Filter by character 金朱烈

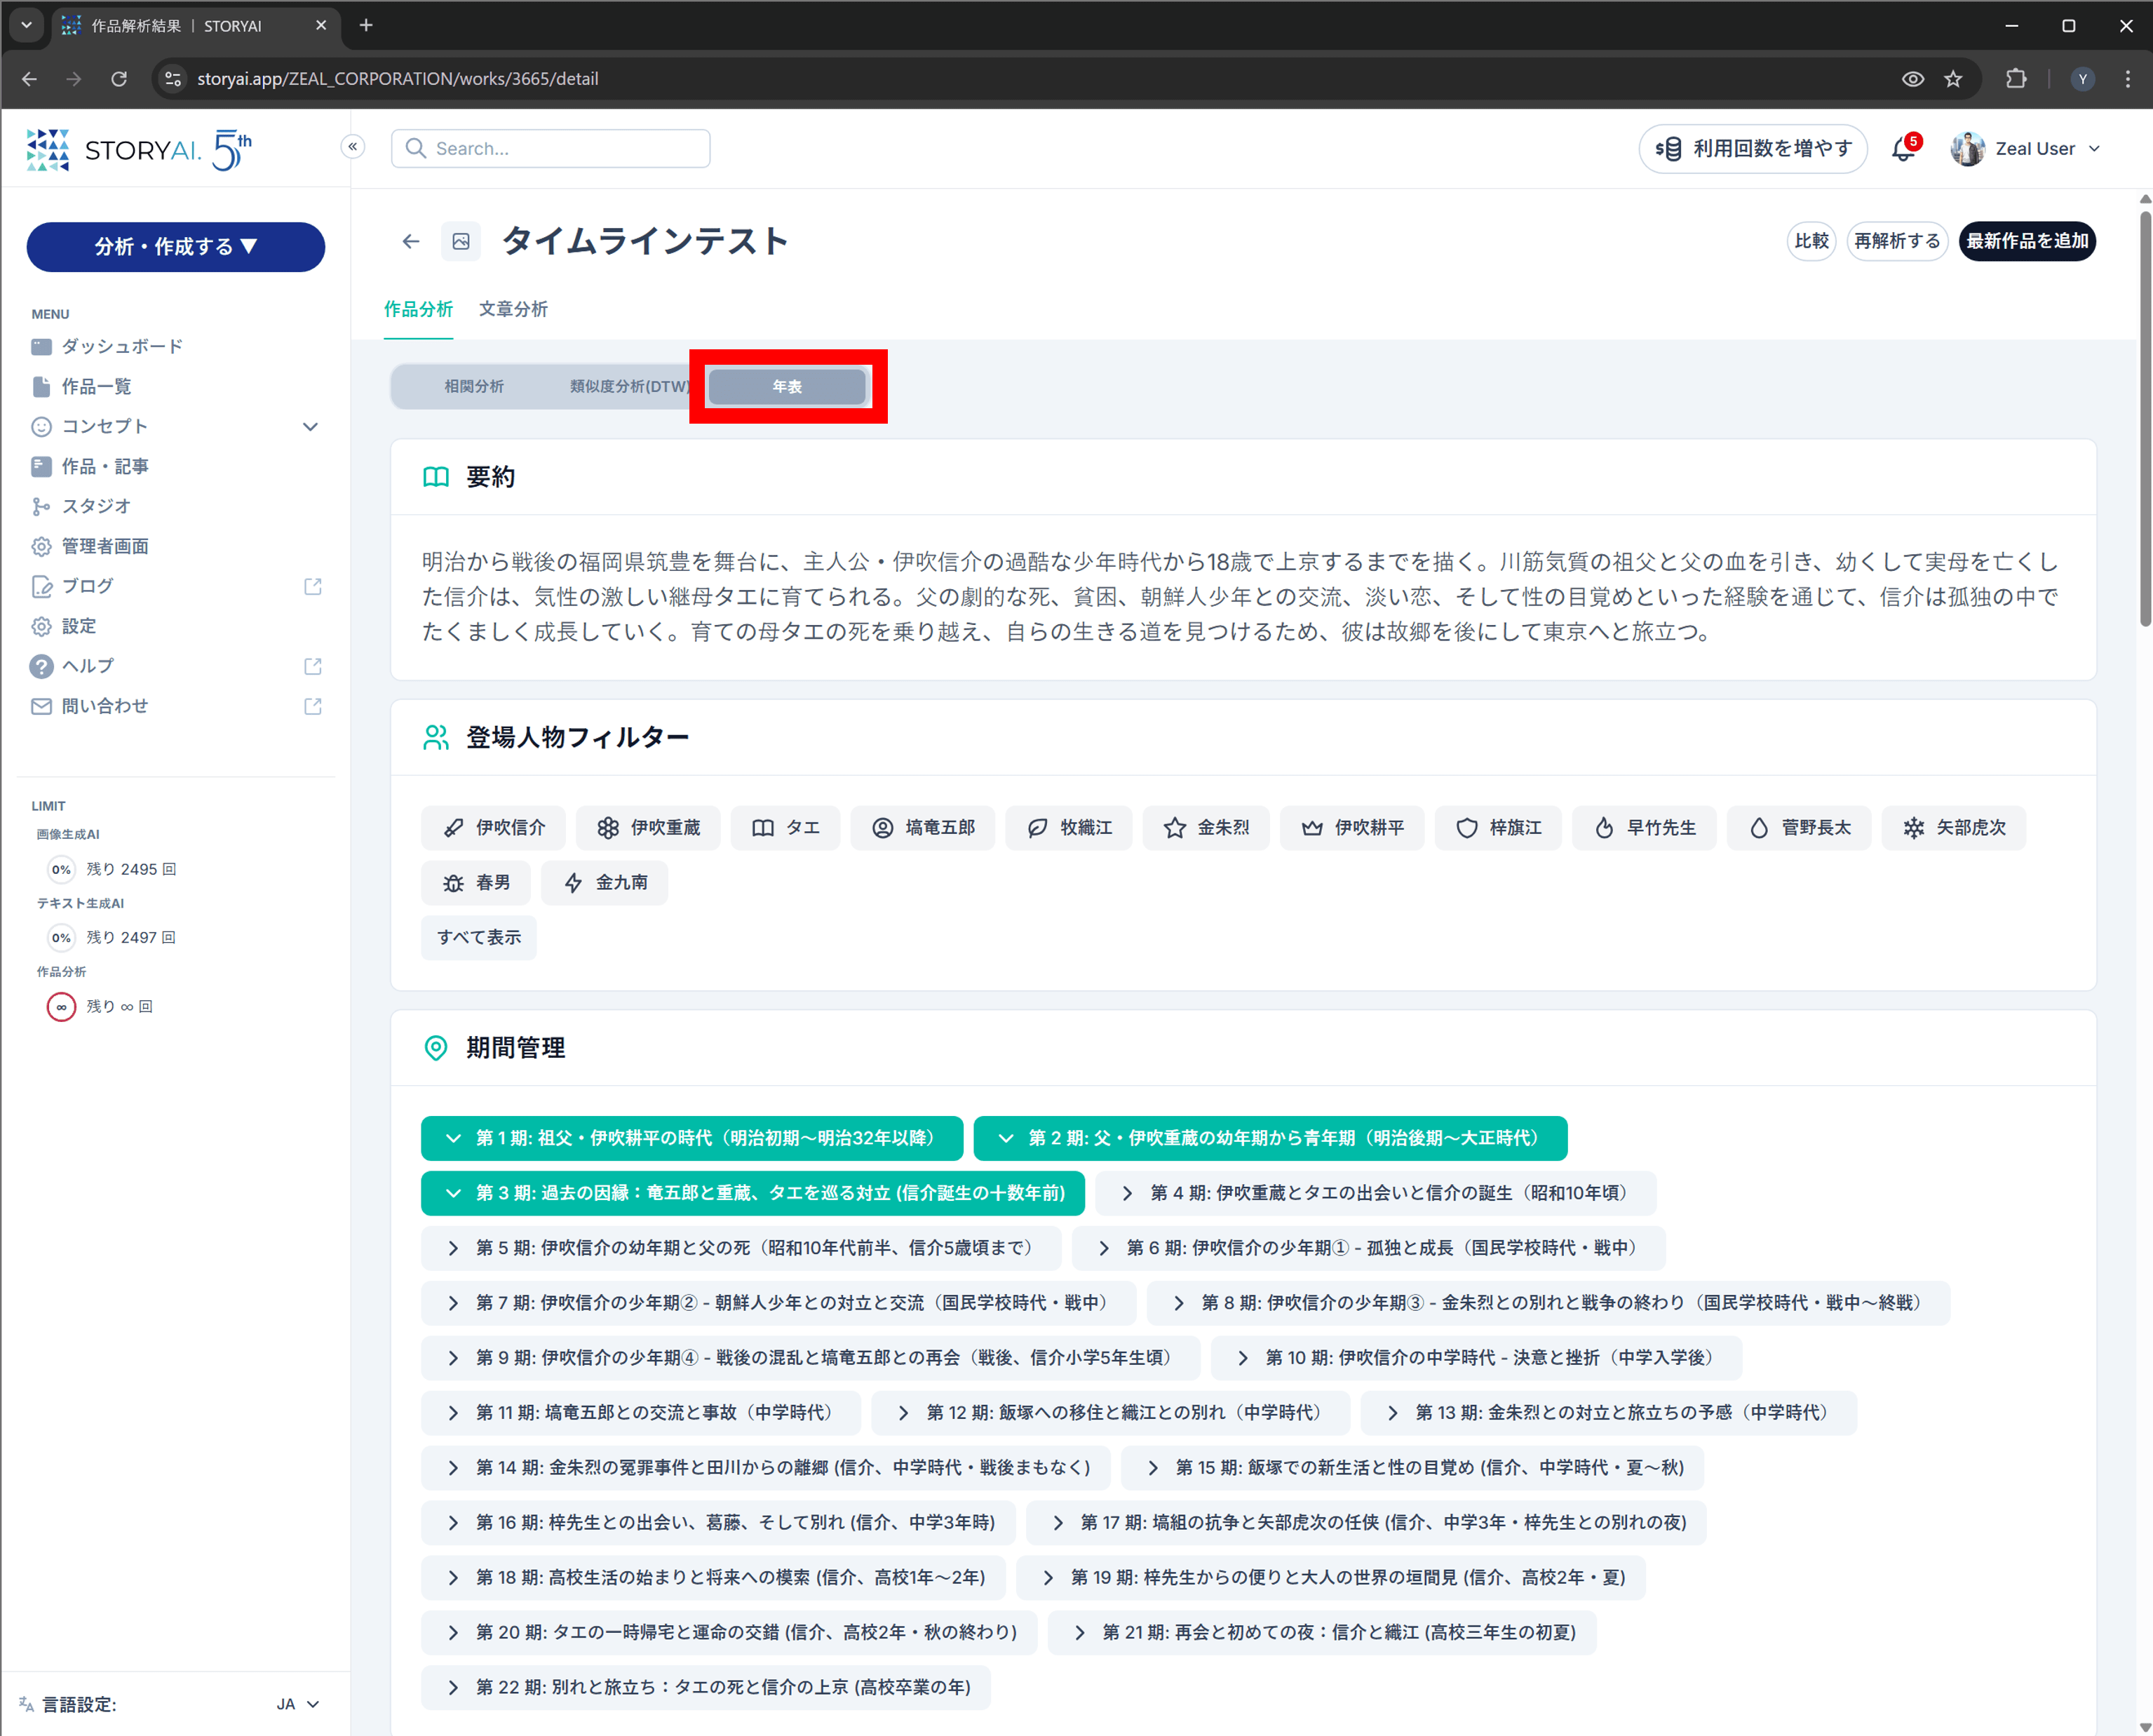click(x=1206, y=828)
